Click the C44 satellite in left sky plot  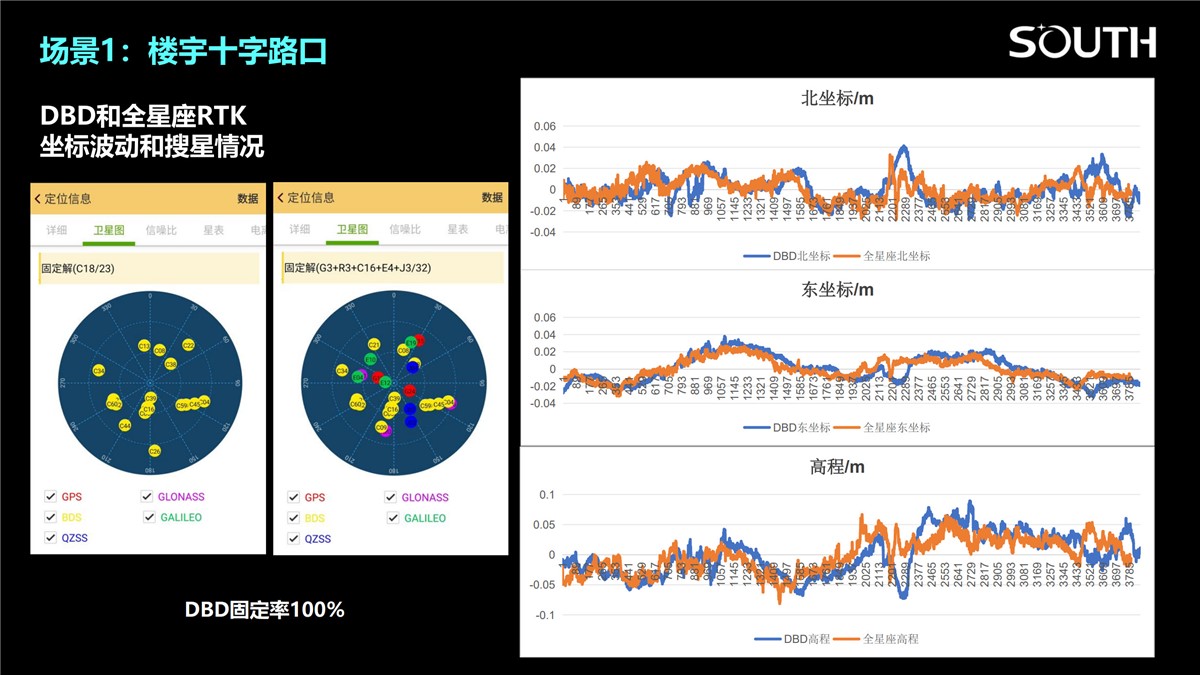125,425
